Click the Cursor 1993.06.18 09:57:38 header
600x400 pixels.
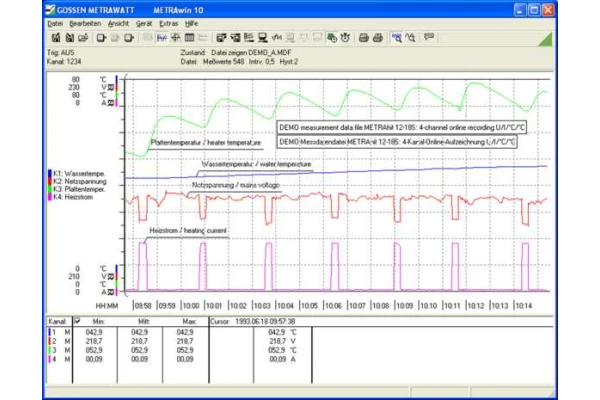[253, 322]
